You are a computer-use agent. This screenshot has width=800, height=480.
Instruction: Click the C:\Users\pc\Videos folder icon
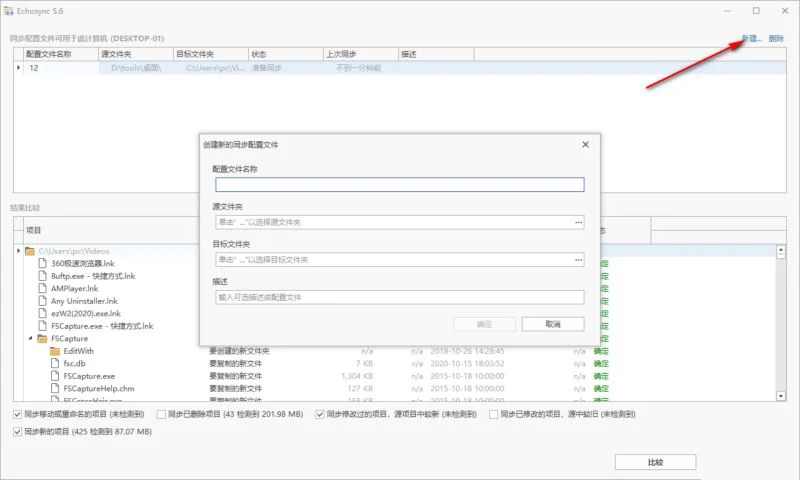(30, 251)
